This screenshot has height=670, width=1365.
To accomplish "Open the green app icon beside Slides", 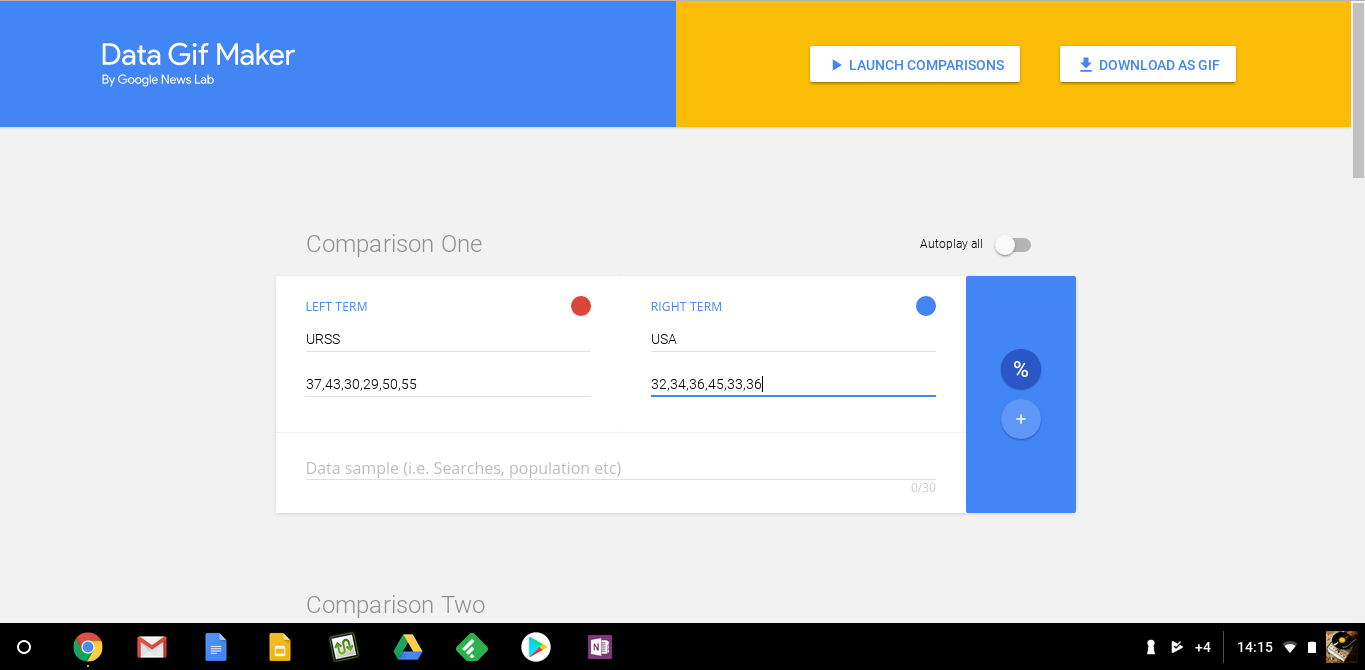I will tap(344, 647).
